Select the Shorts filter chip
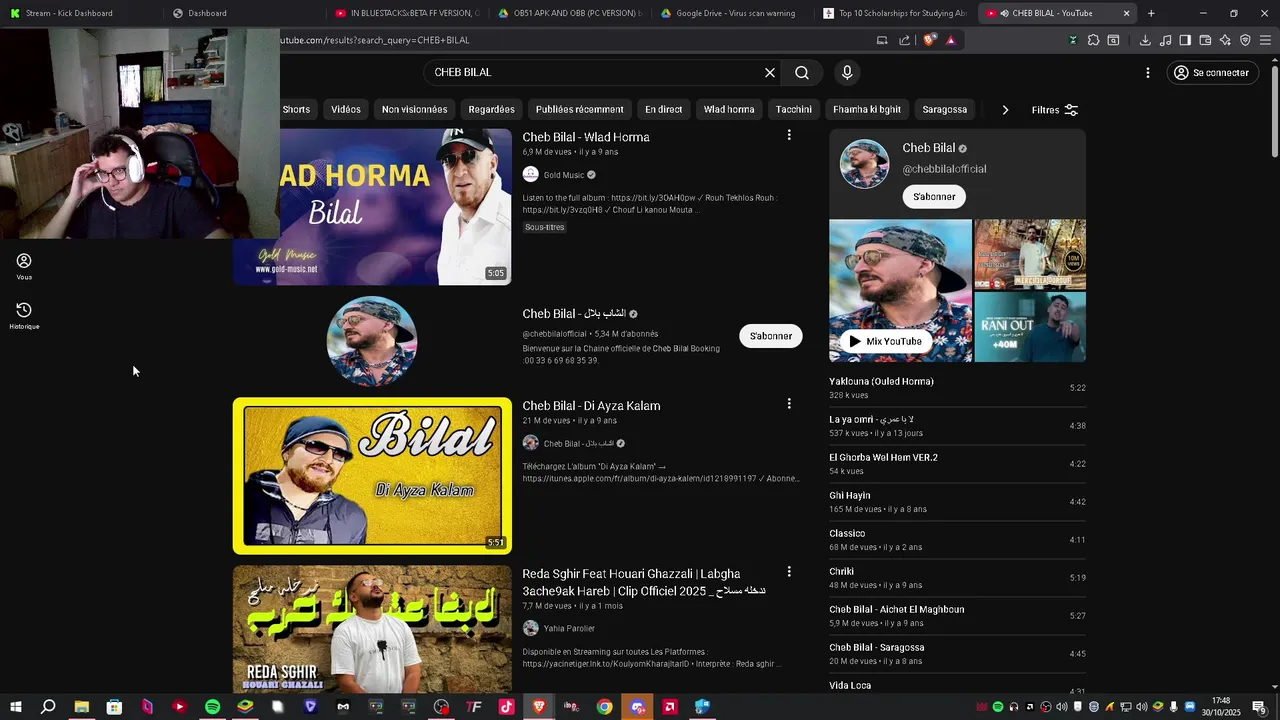The image size is (1280, 720). [296, 110]
